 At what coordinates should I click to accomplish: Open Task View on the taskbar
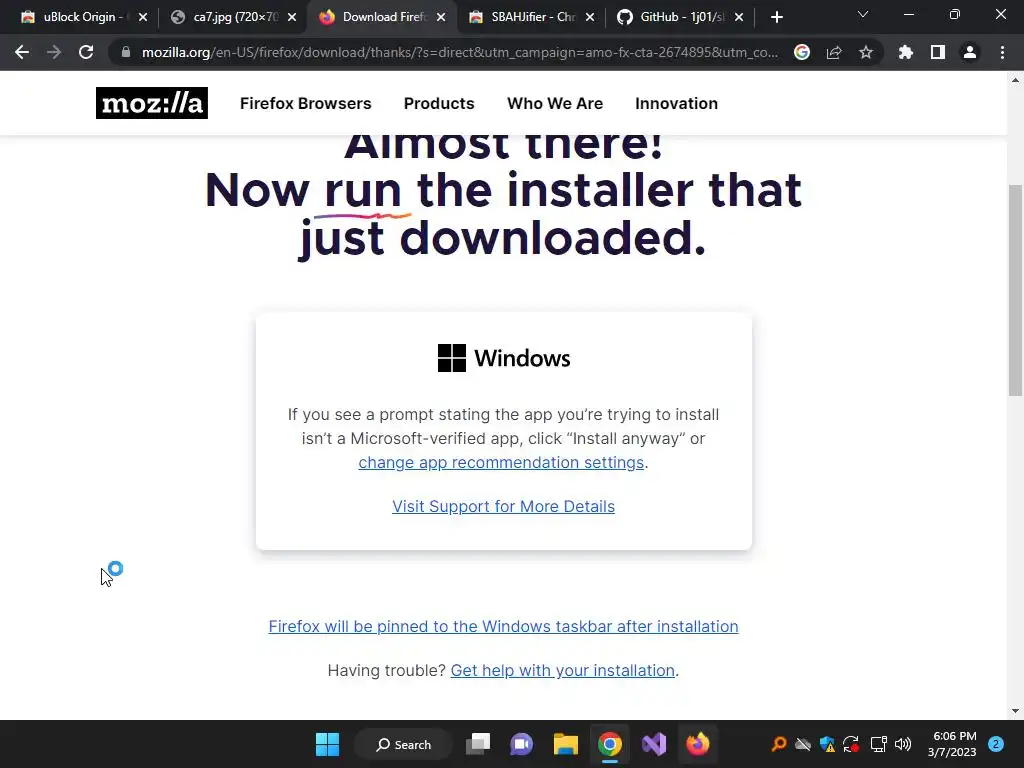[478, 744]
